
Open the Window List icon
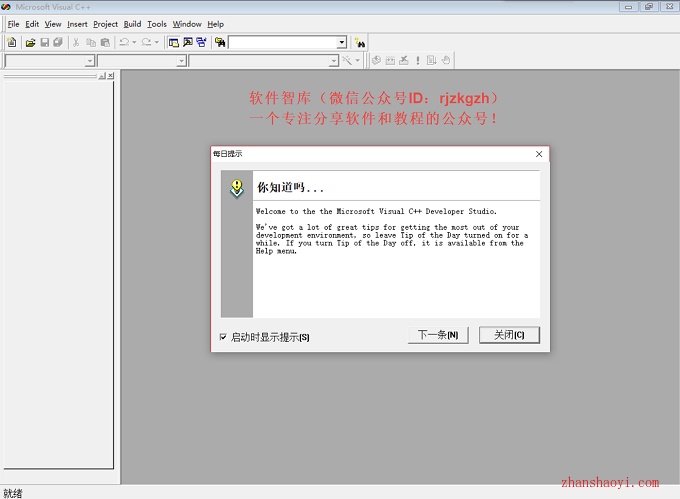pos(201,42)
